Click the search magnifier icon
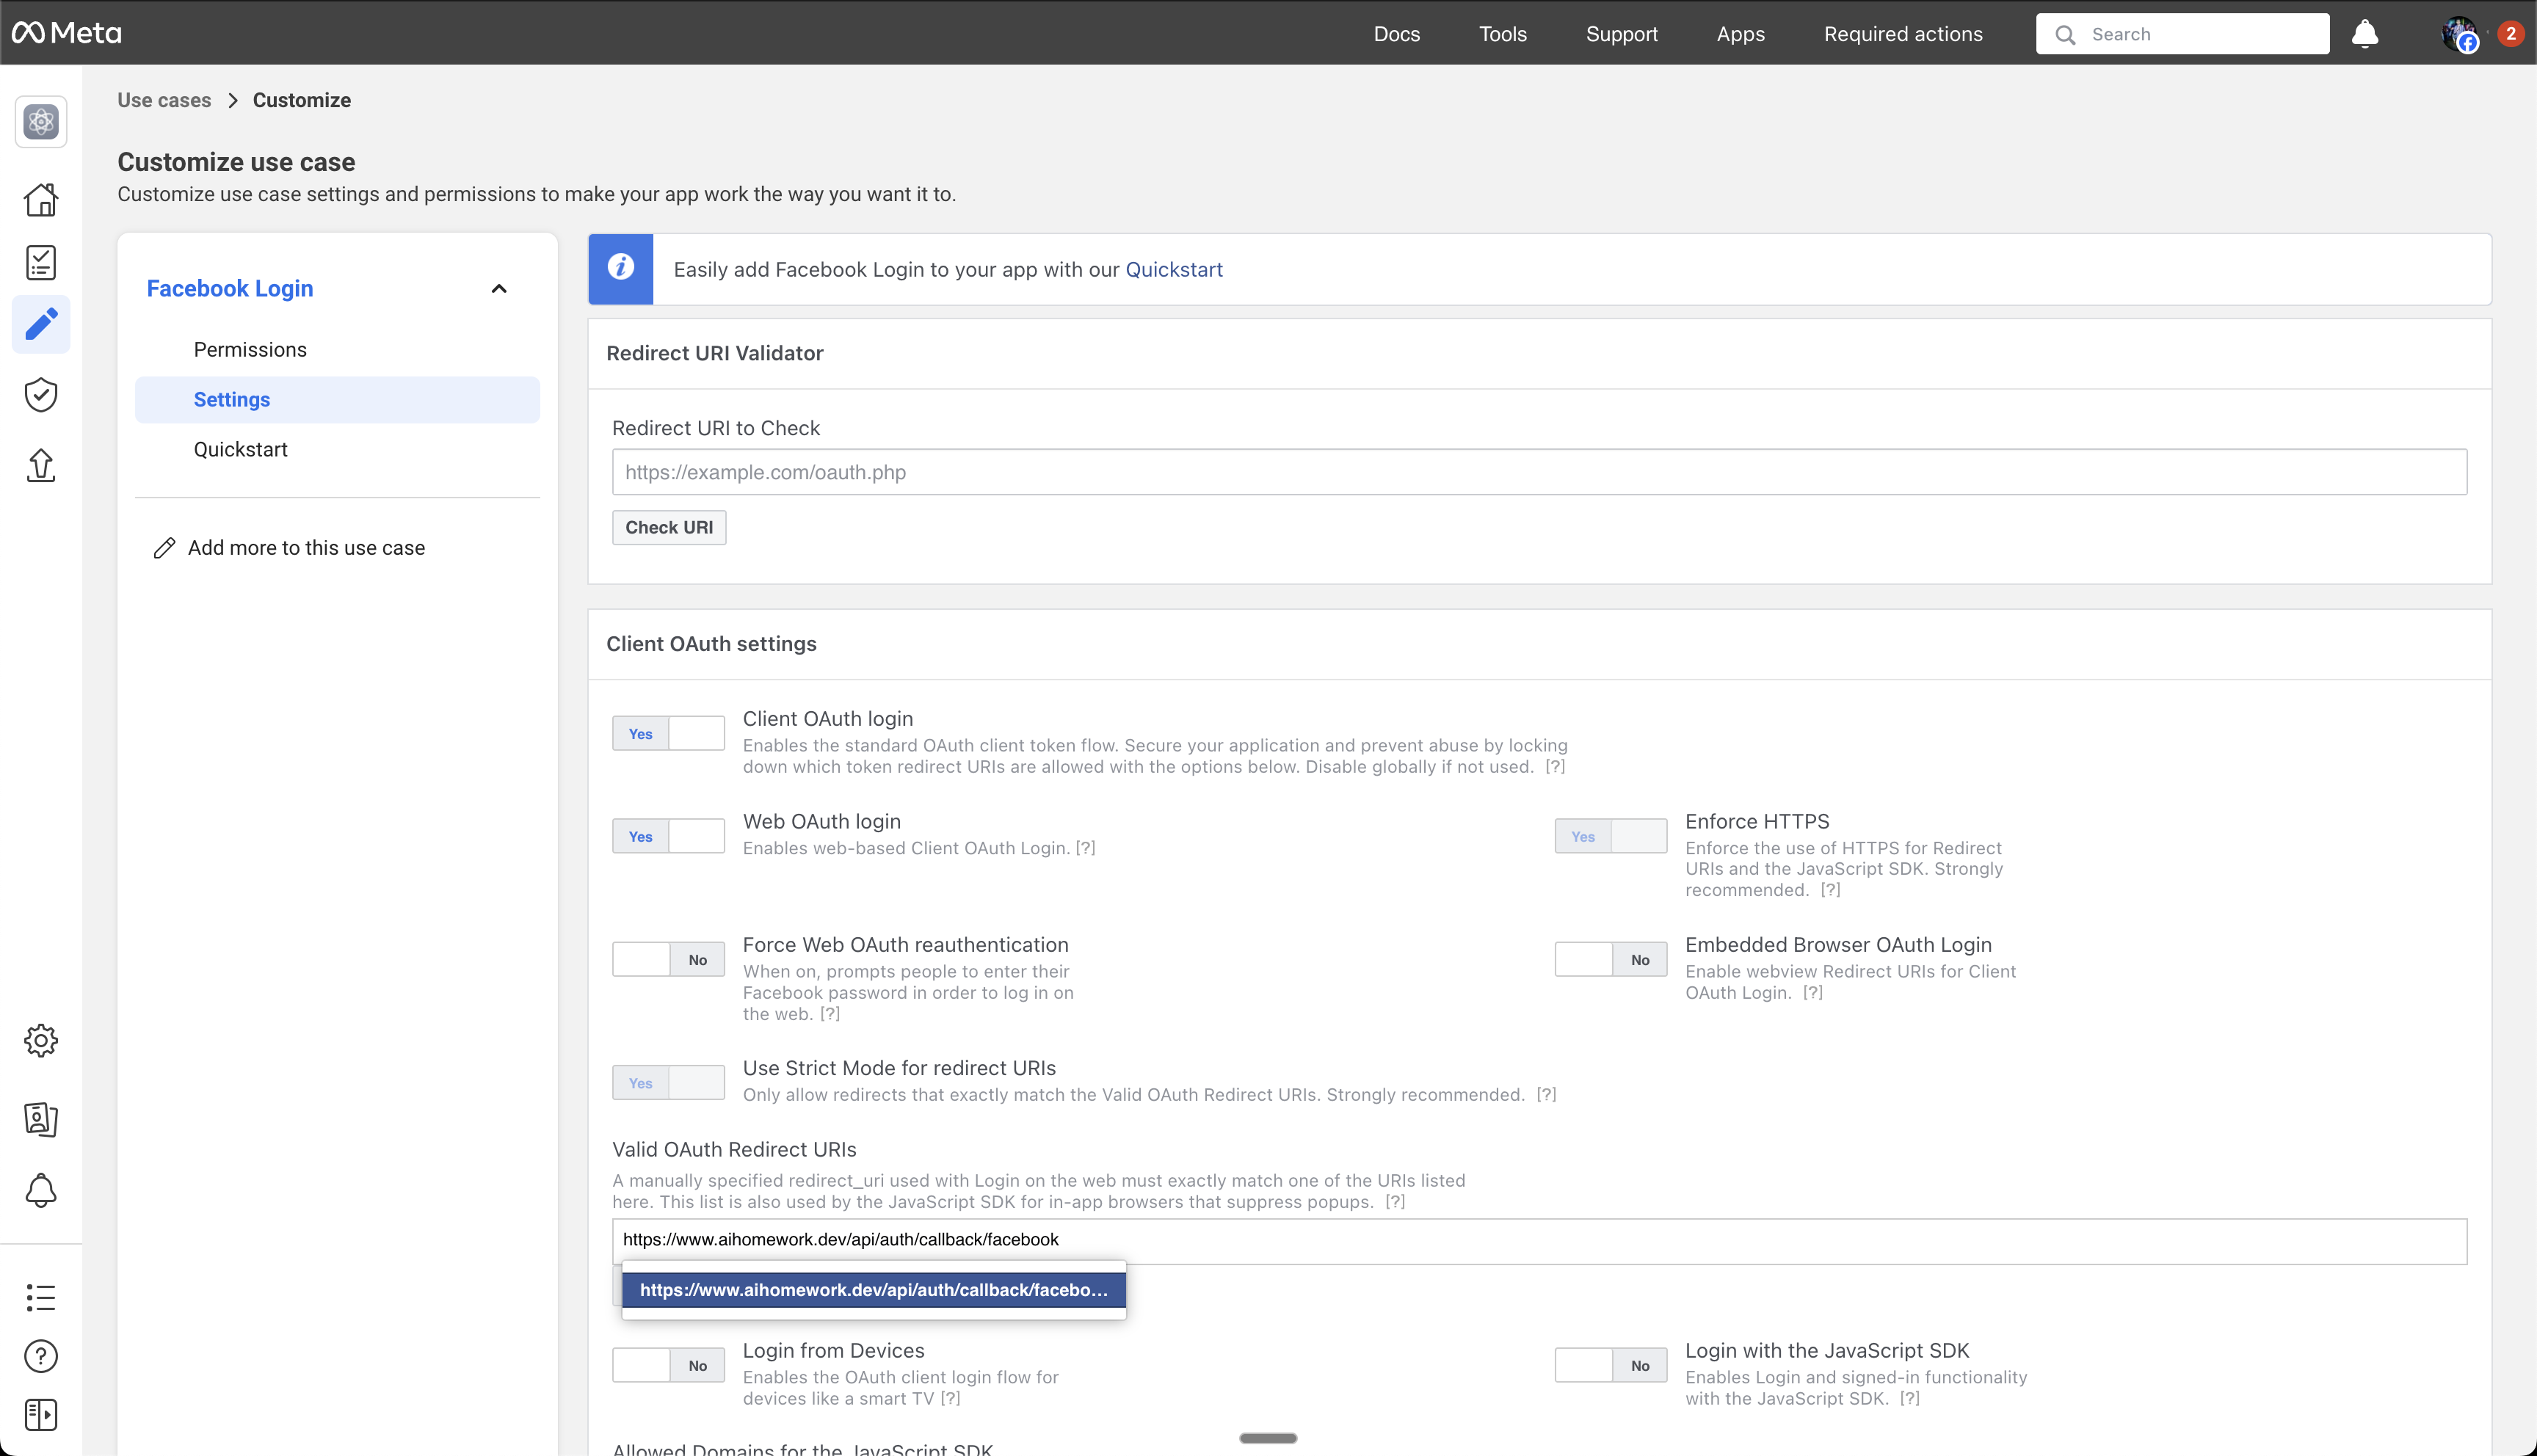Screen dimensions: 2537x1456 2065,35
